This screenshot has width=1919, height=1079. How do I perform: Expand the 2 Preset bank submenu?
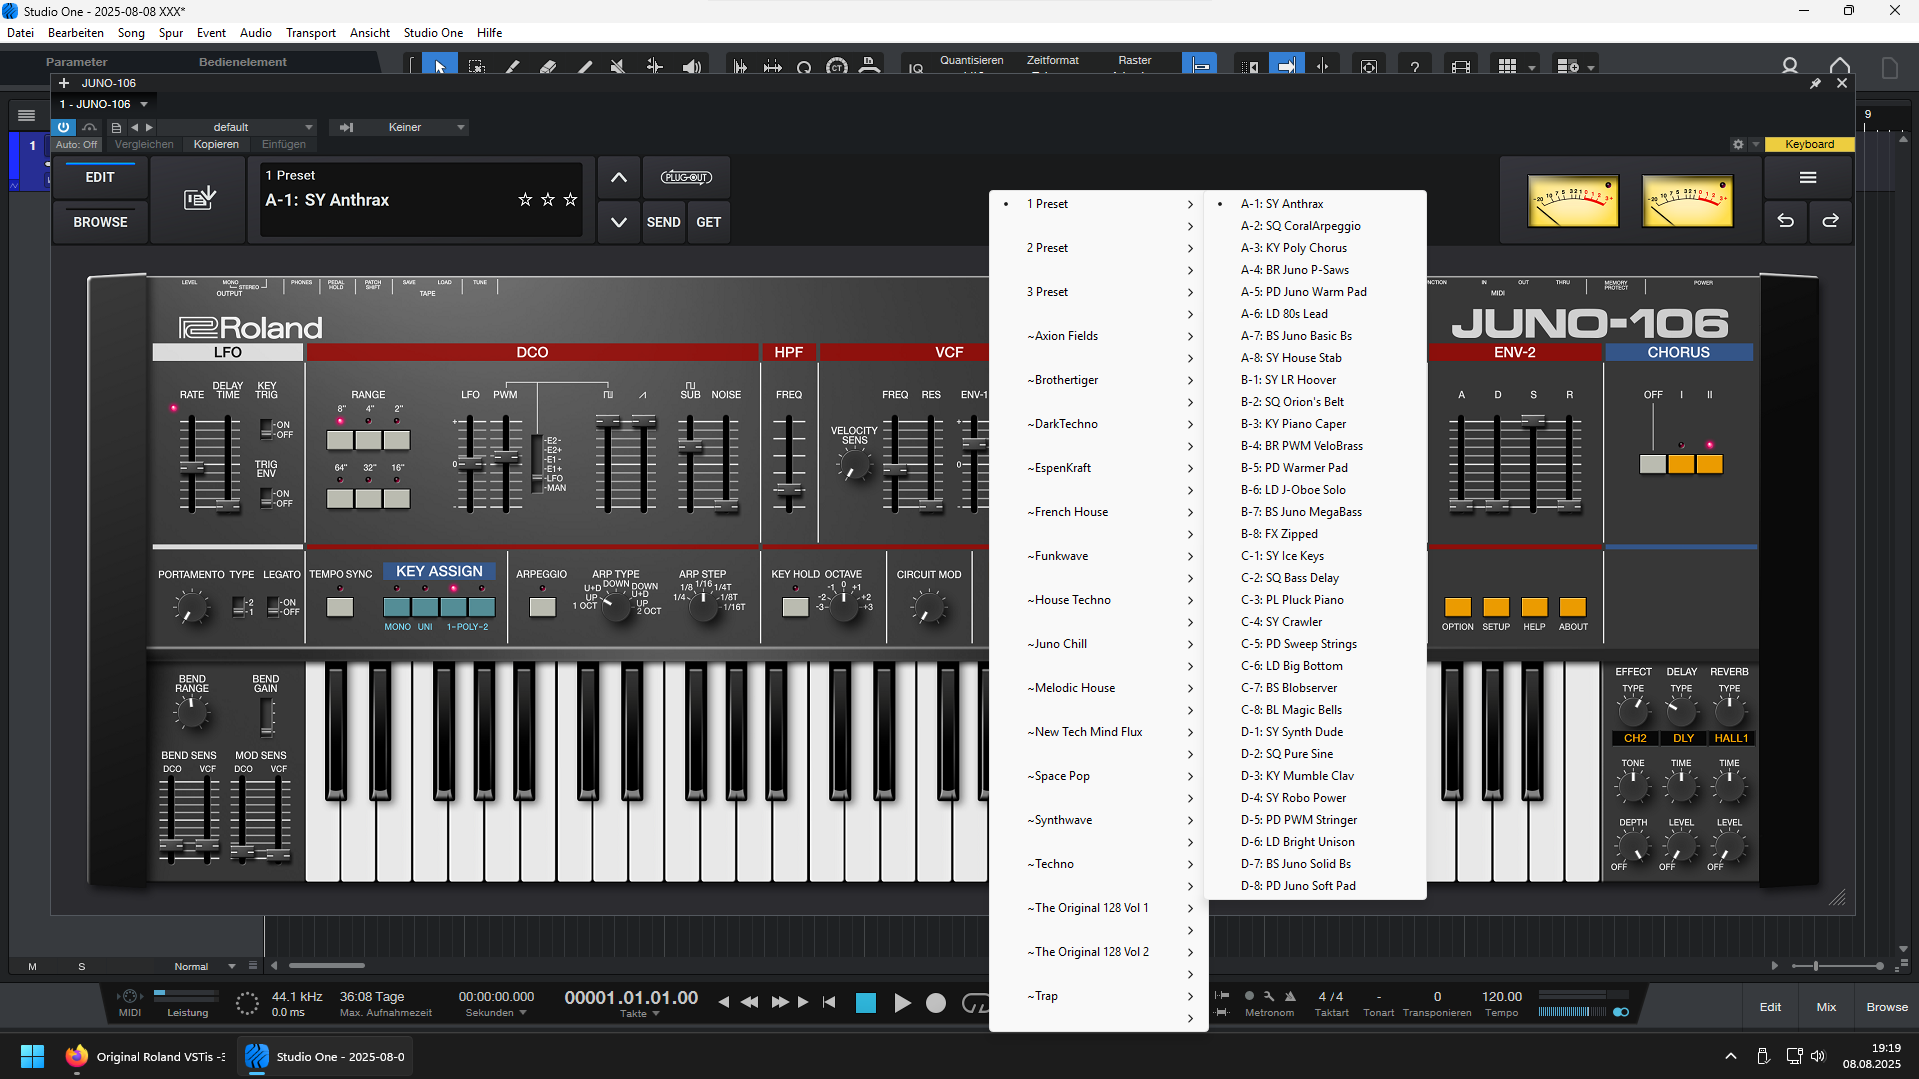click(1099, 248)
